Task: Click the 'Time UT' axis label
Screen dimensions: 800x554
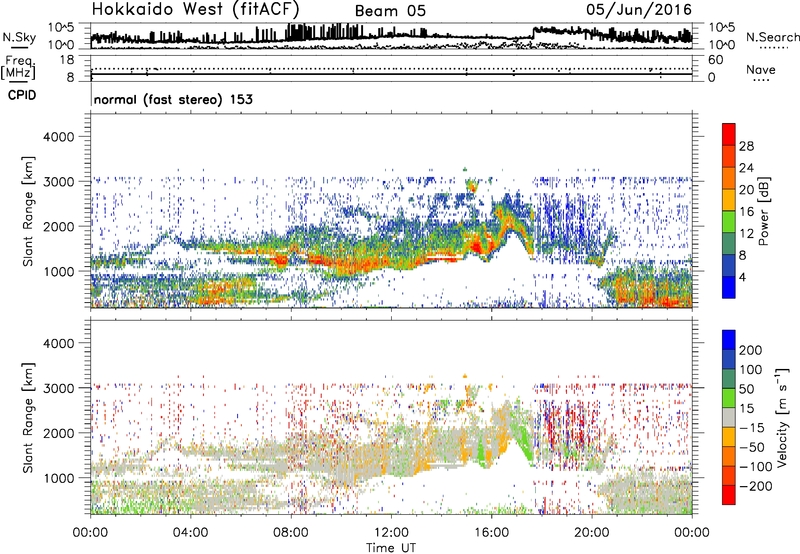Action: [x=391, y=547]
